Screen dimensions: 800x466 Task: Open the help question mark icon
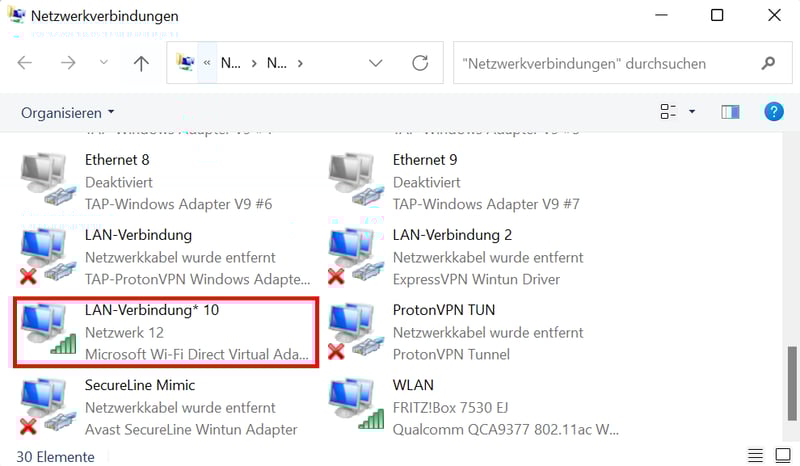(773, 112)
